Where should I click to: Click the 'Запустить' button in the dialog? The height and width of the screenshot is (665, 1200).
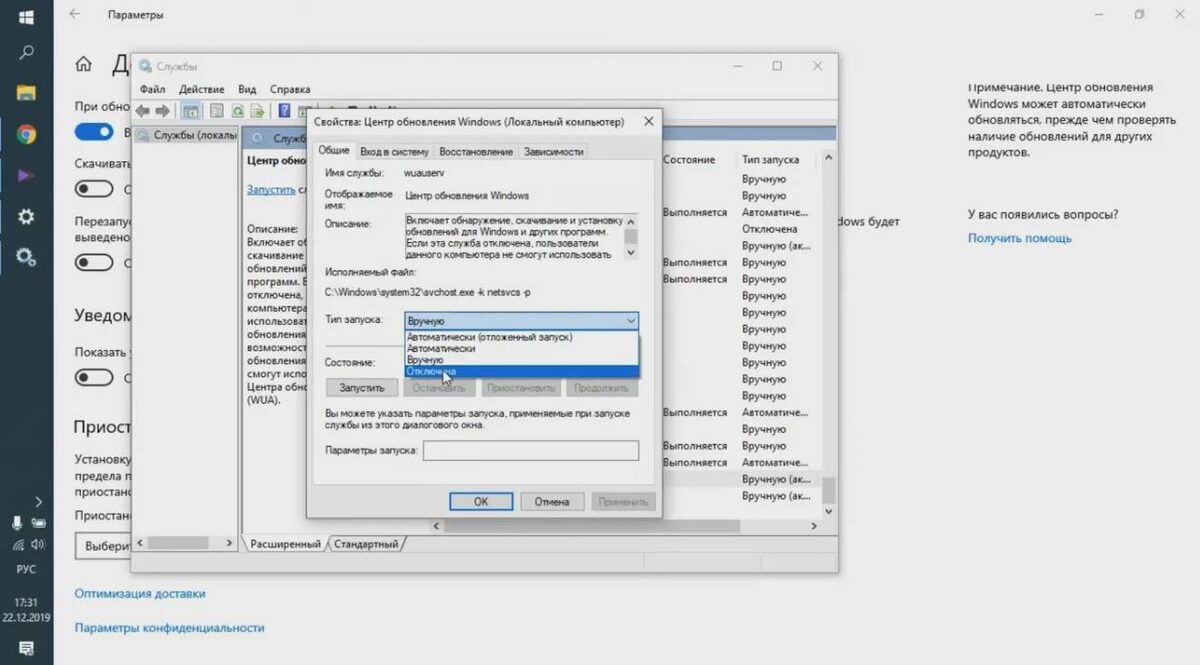tap(362, 387)
